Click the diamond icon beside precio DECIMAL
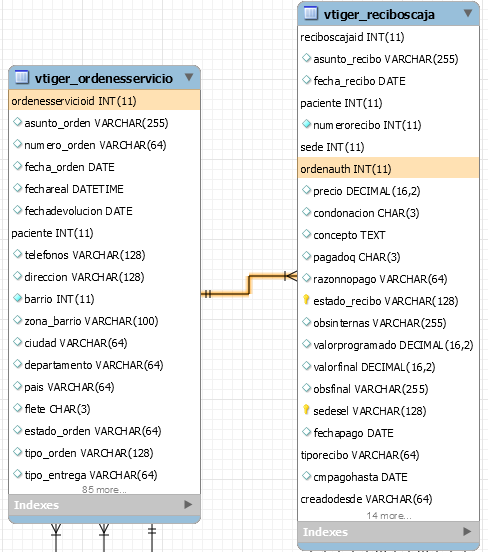 click(x=306, y=190)
